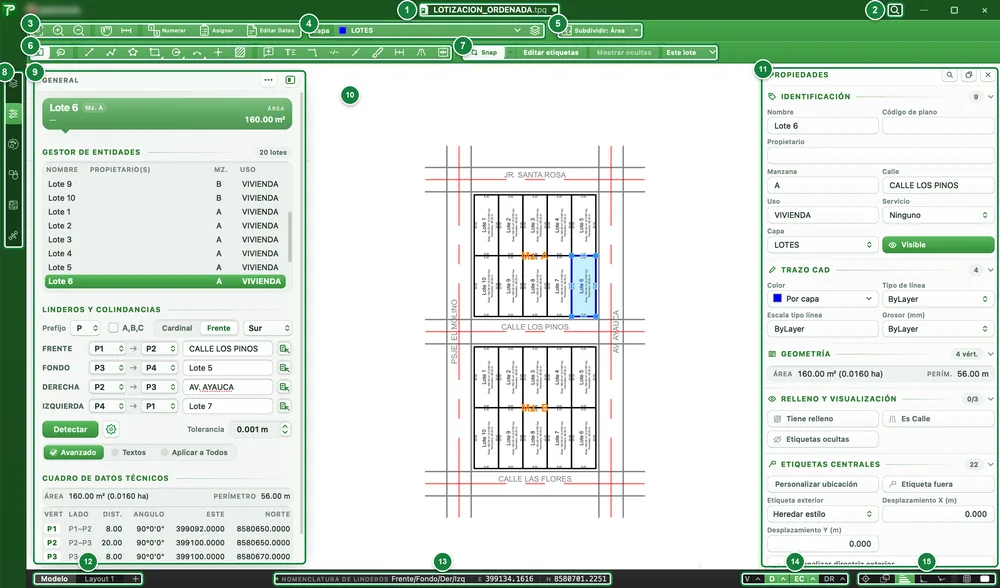Open the Tipo de línea dropdown

[x=938, y=298]
